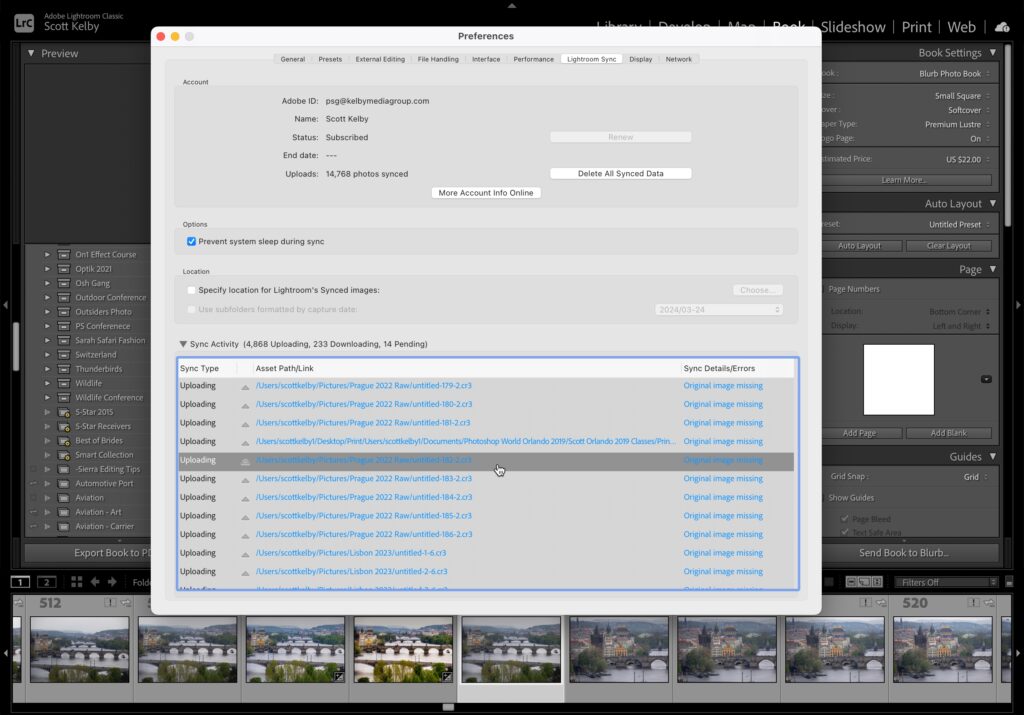The image size is (1024, 715).
Task: Click the Delete All Synced Data button
Action: click(620, 173)
